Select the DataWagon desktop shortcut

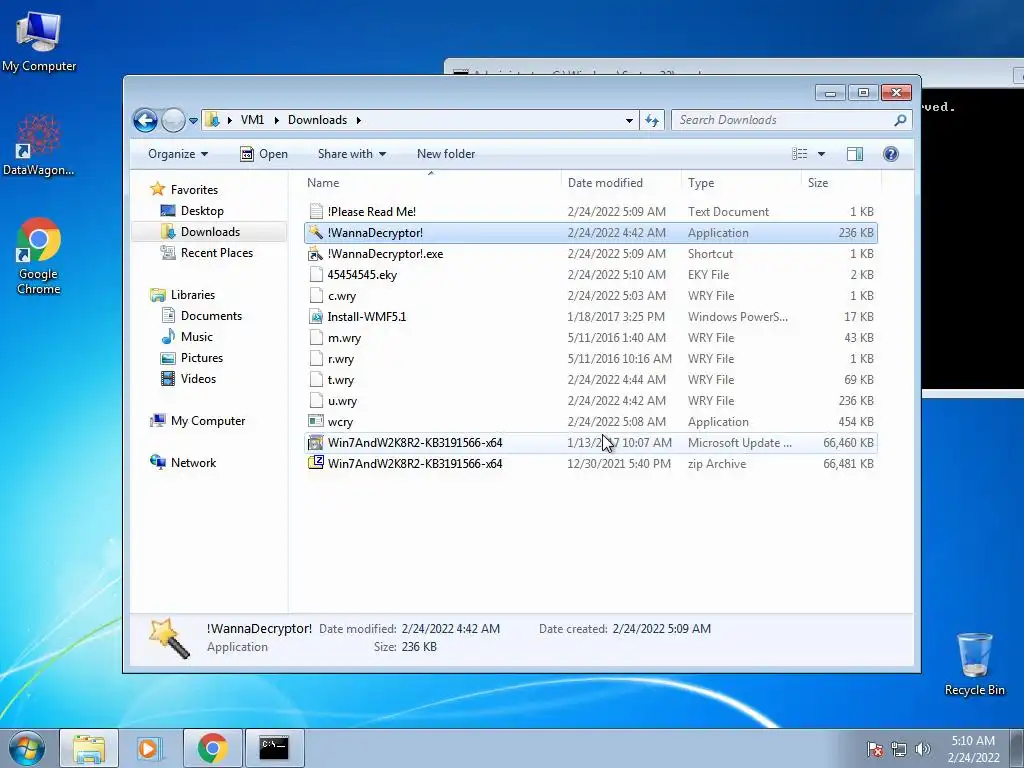pos(39,145)
